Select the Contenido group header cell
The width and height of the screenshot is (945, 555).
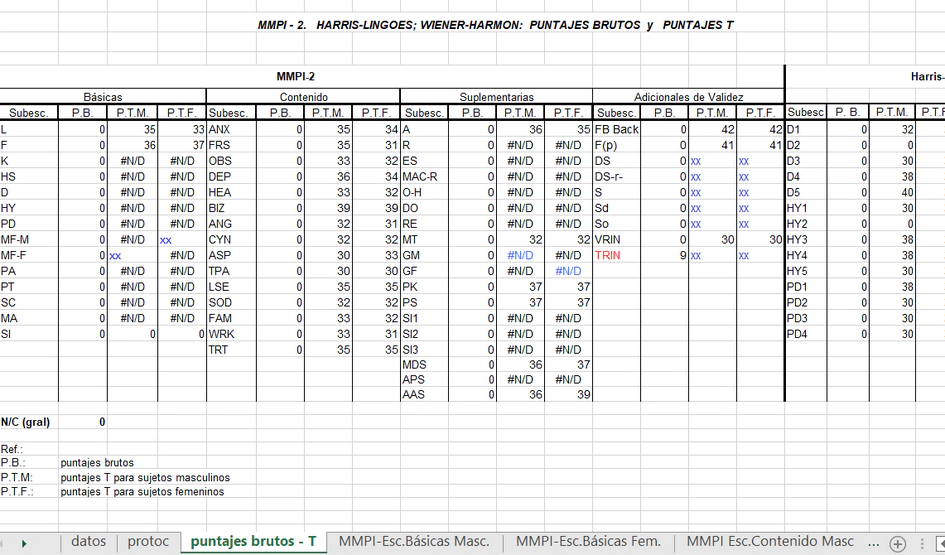(x=302, y=97)
